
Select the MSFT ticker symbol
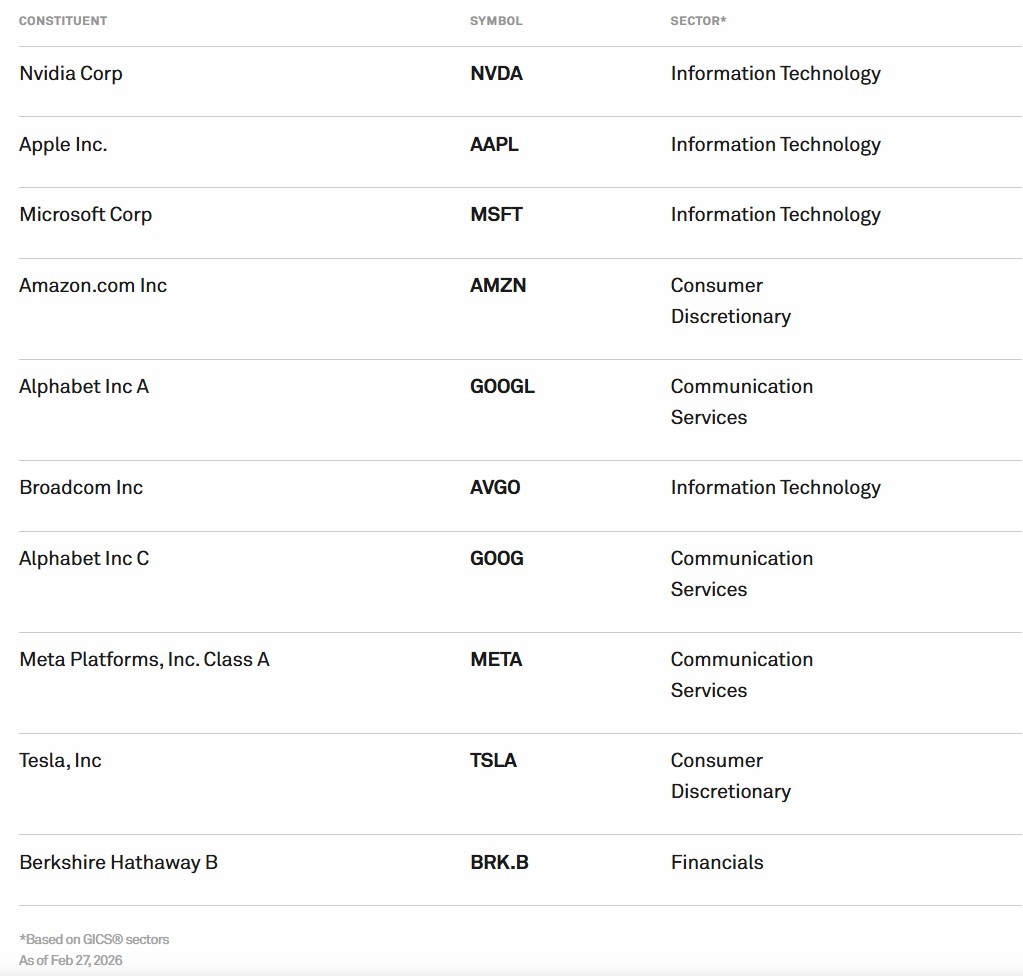click(496, 215)
